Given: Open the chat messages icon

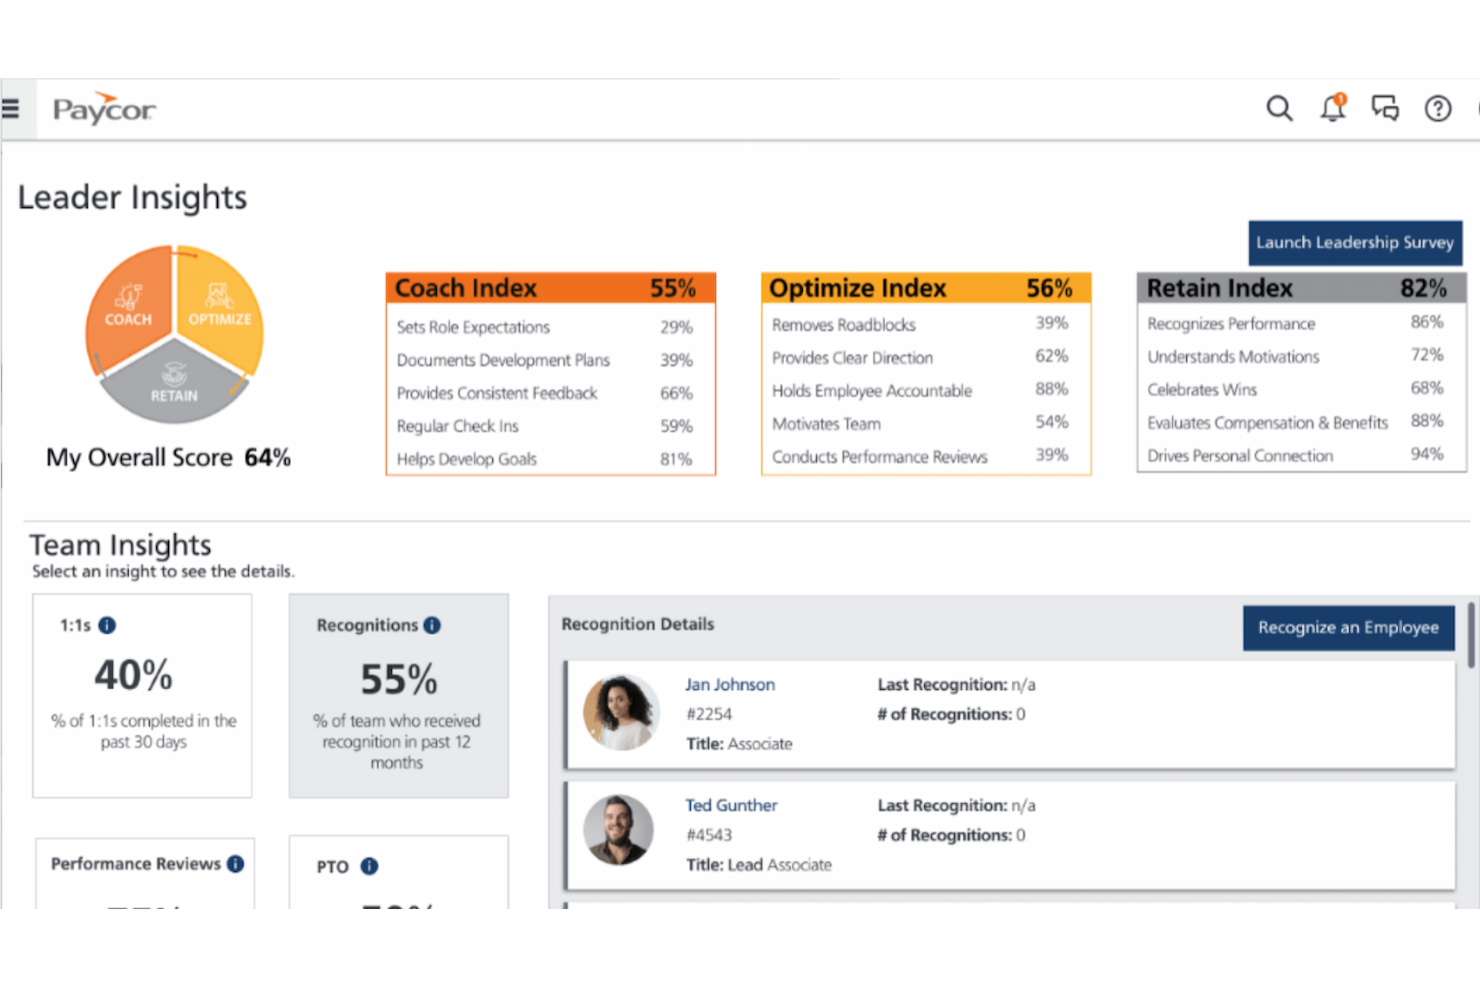Looking at the screenshot, I should [x=1385, y=108].
